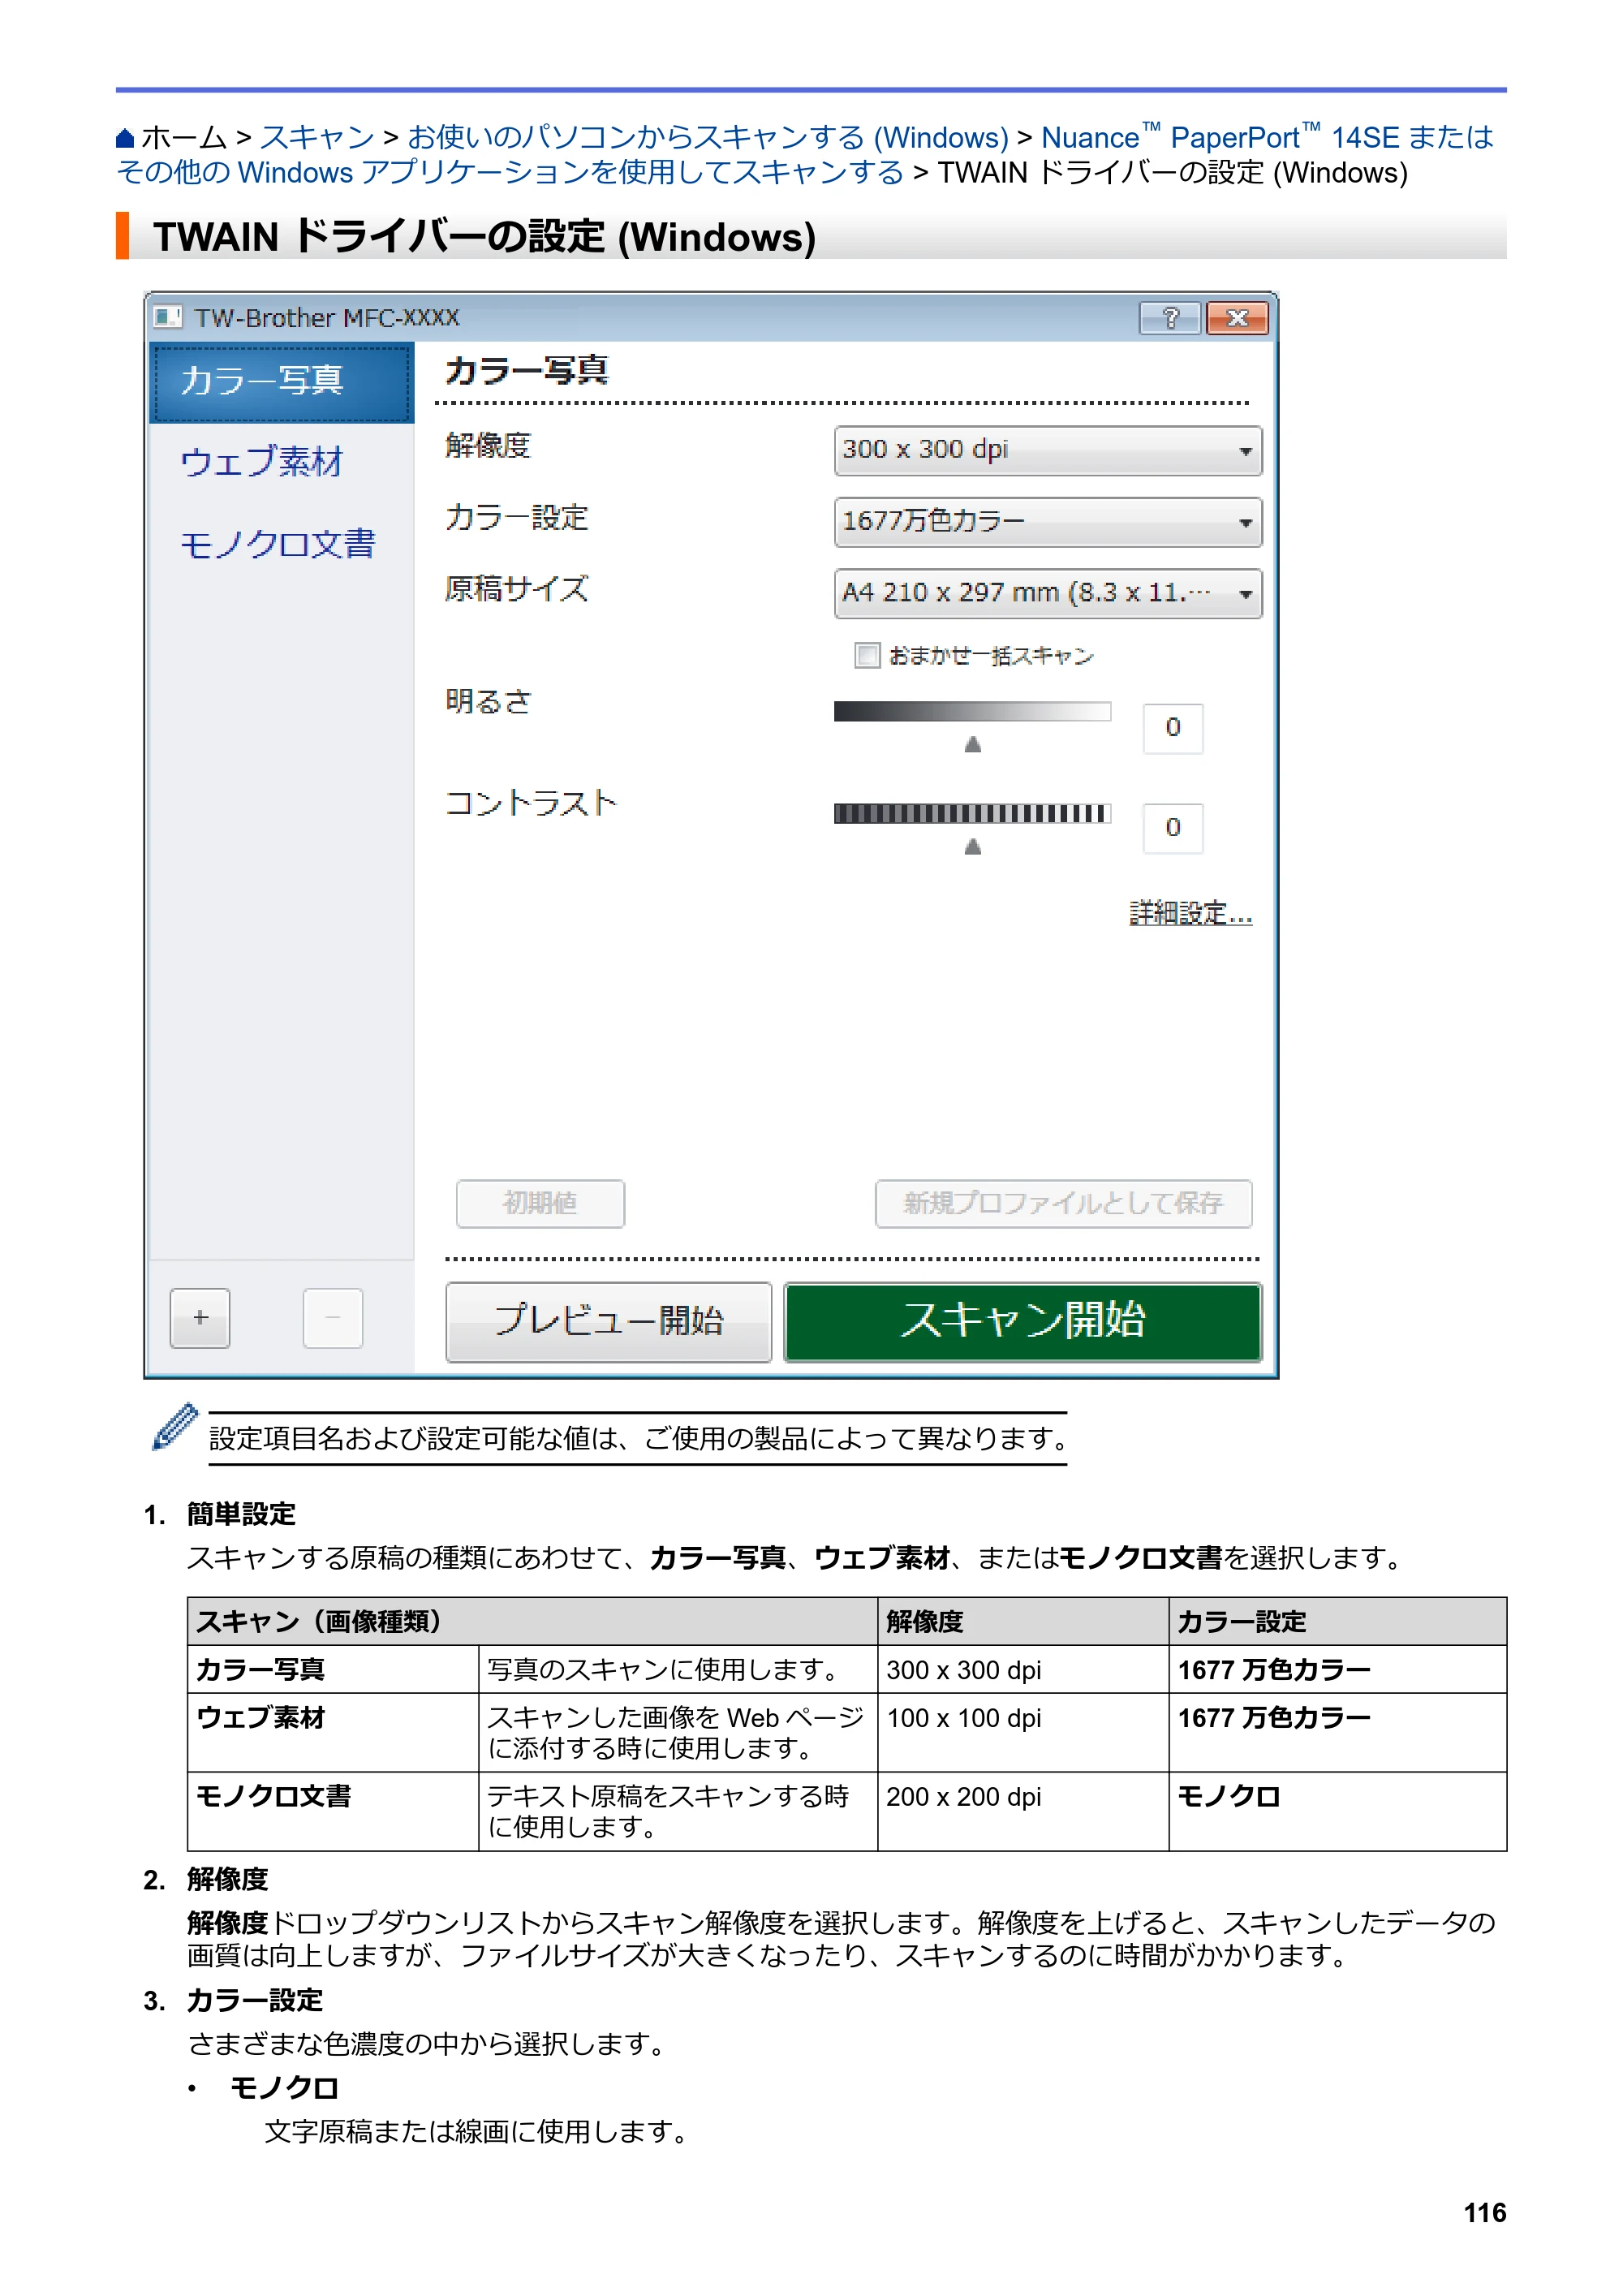Enable おまかせ一括スキャン checkbox
Image resolution: width=1623 pixels, height=2296 pixels.
(x=867, y=655)
